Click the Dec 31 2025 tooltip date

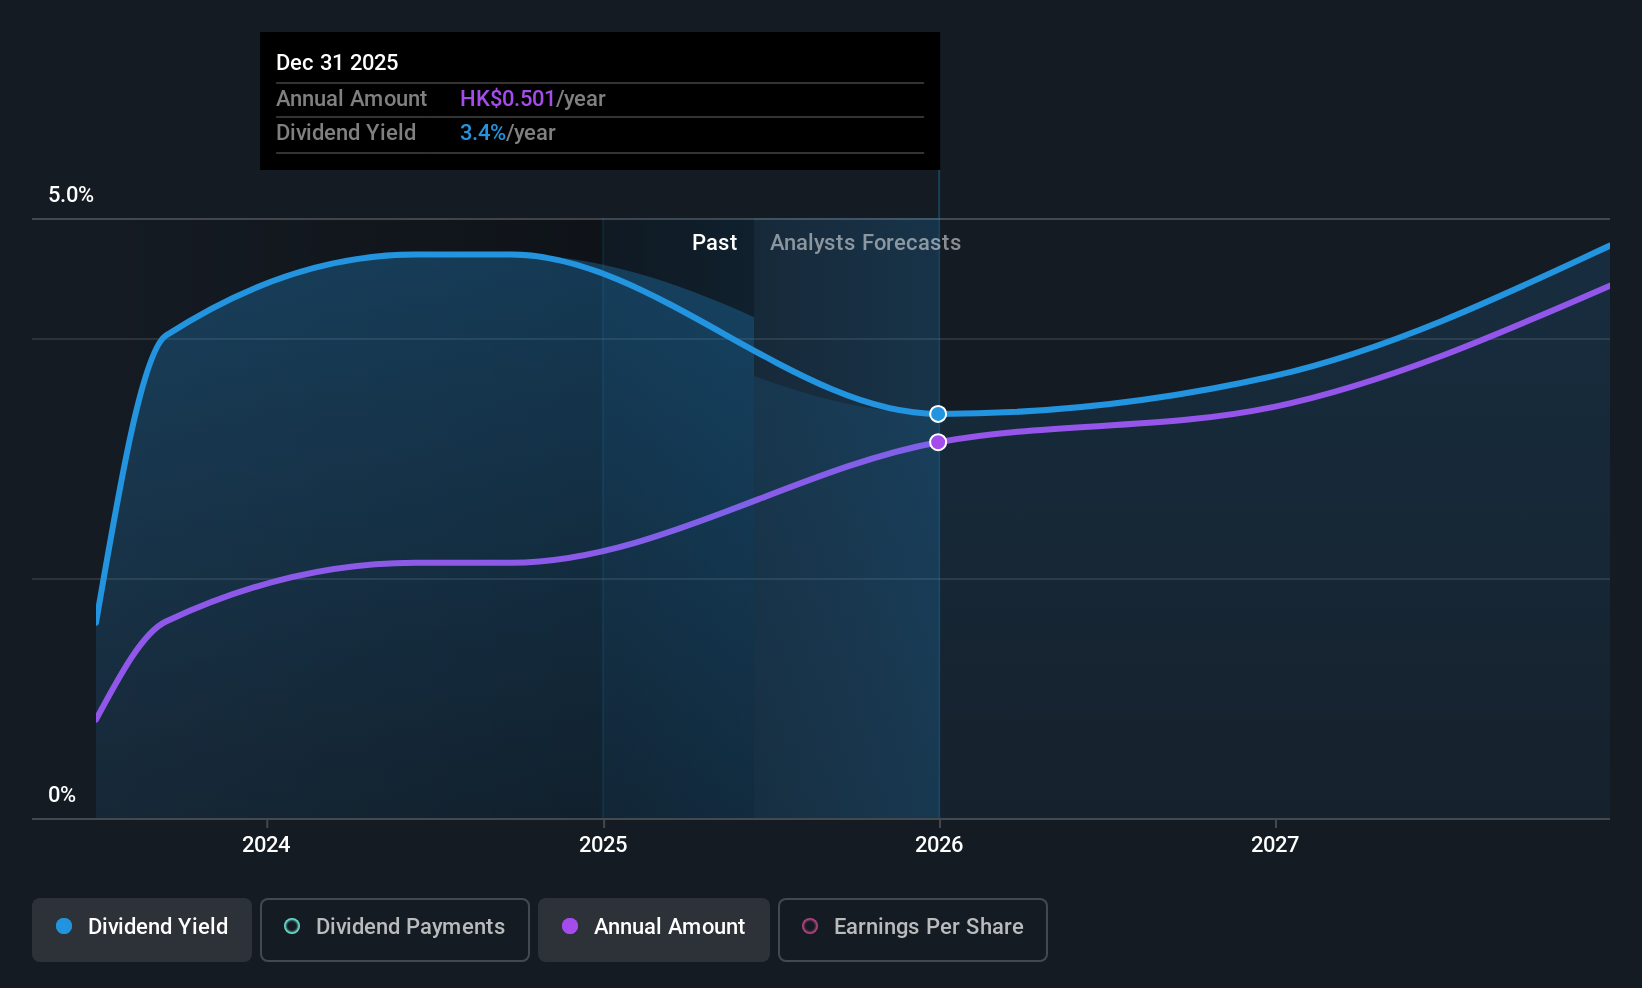[x=337, y=63]
